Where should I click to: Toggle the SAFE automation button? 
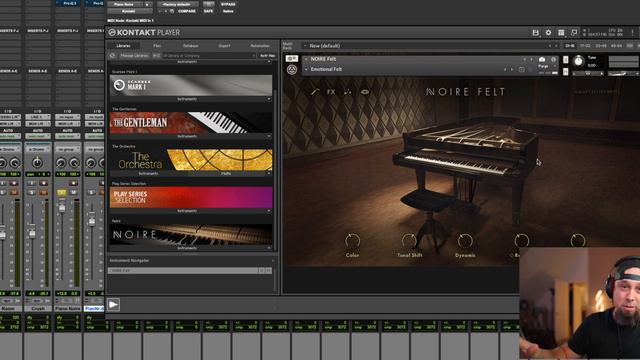pos(208,11)
